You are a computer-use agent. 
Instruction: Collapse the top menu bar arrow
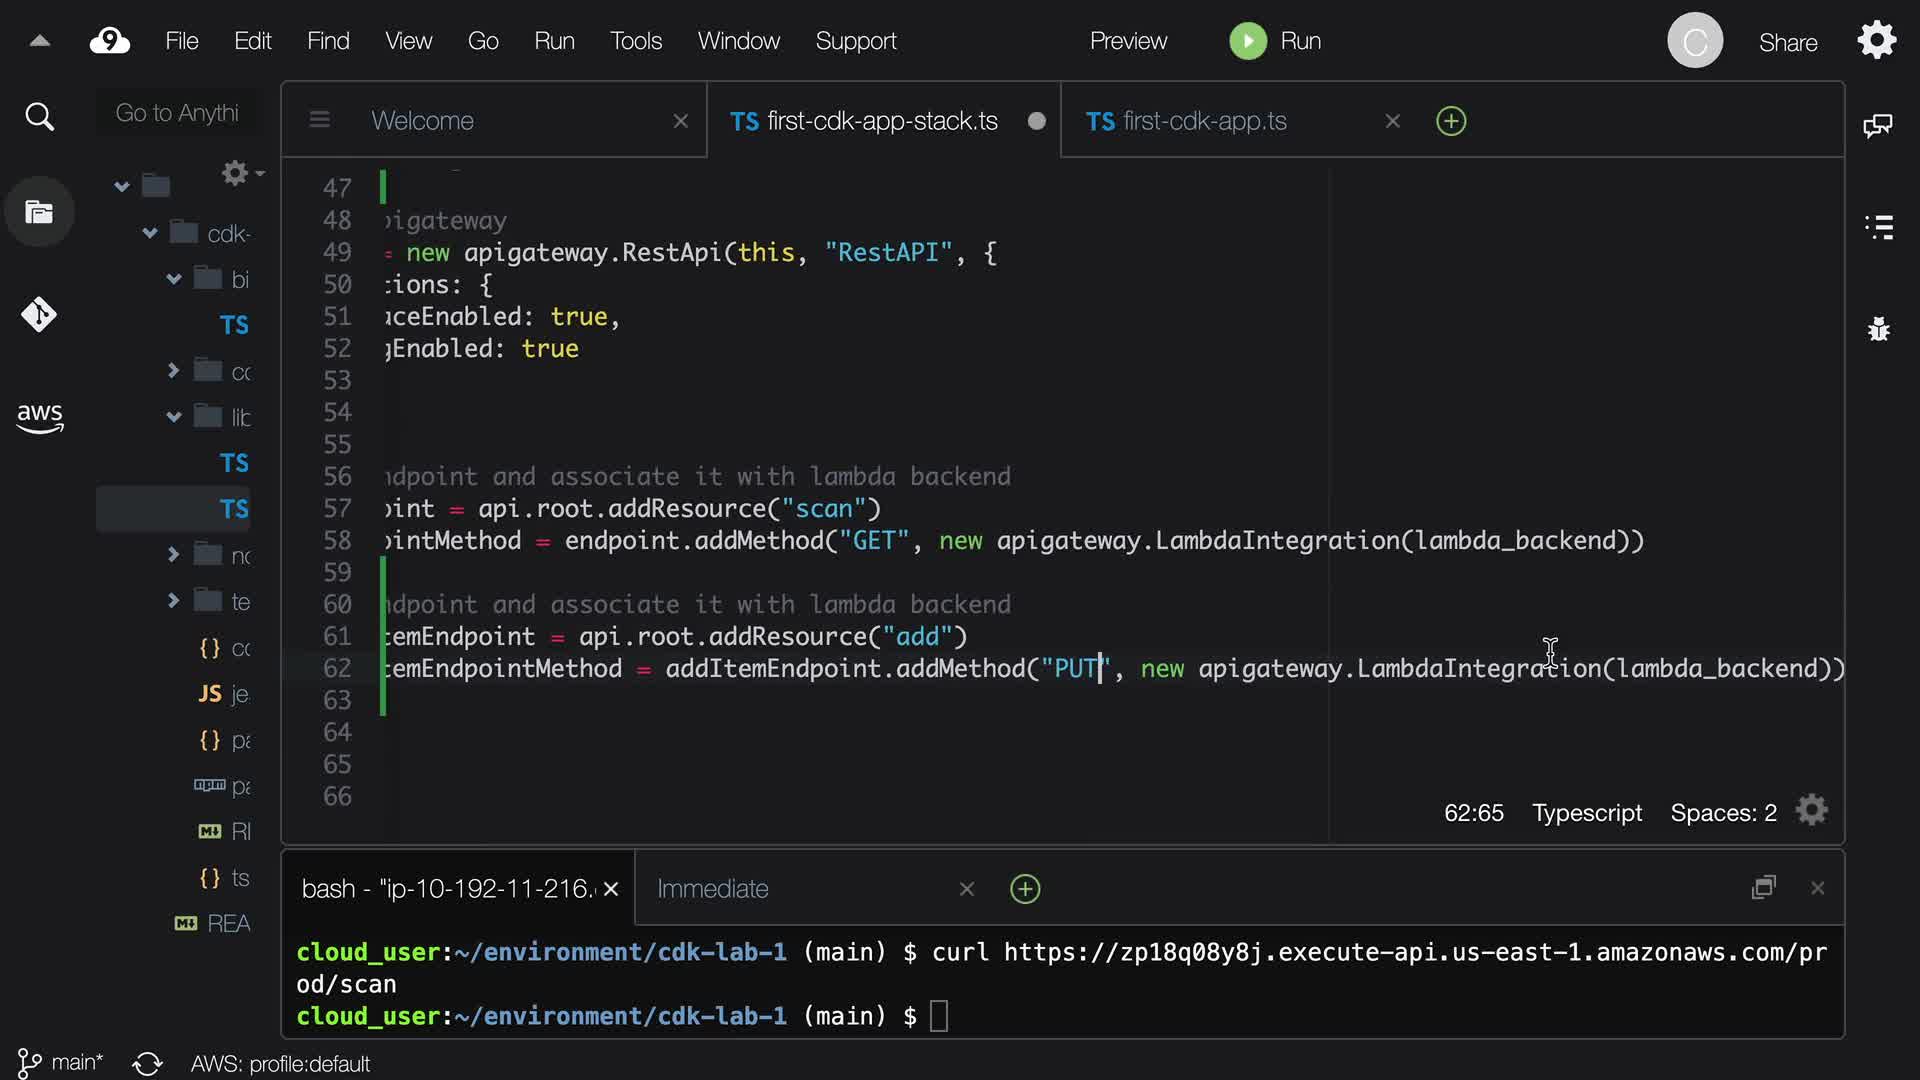pyautogui.click(x=40, y=41)
